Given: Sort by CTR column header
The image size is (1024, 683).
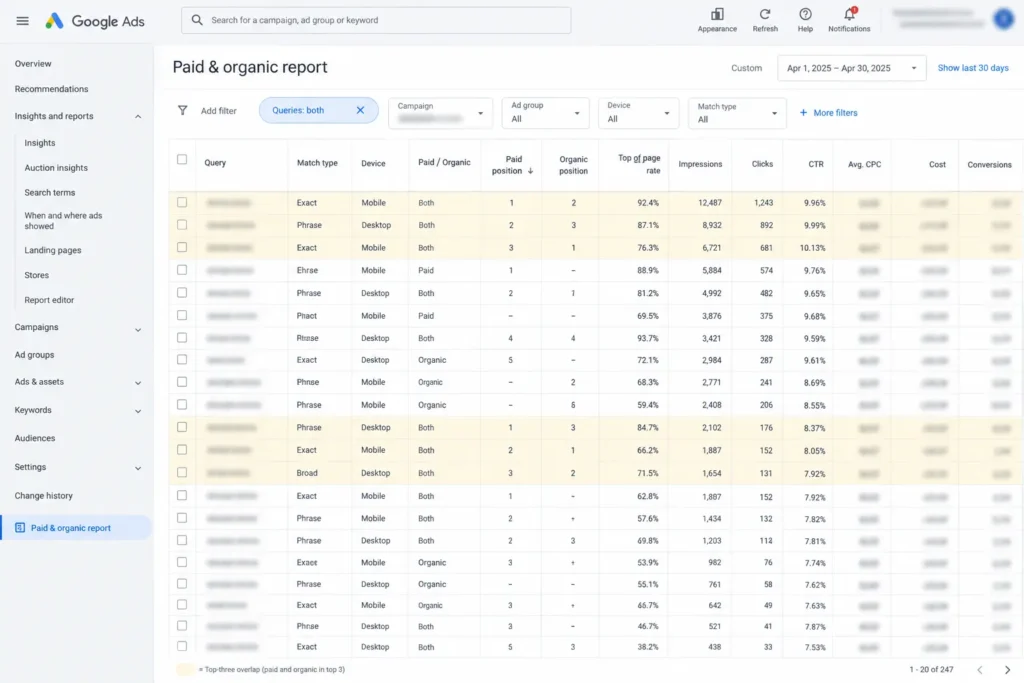Looking at the screenshot, I should click(x=816, y=164).
